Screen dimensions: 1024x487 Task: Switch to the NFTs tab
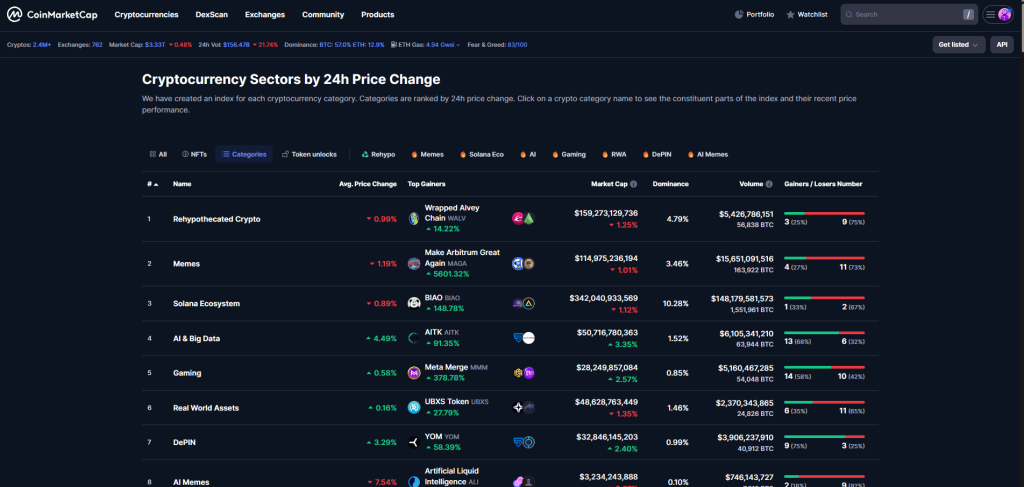(195, 155)
